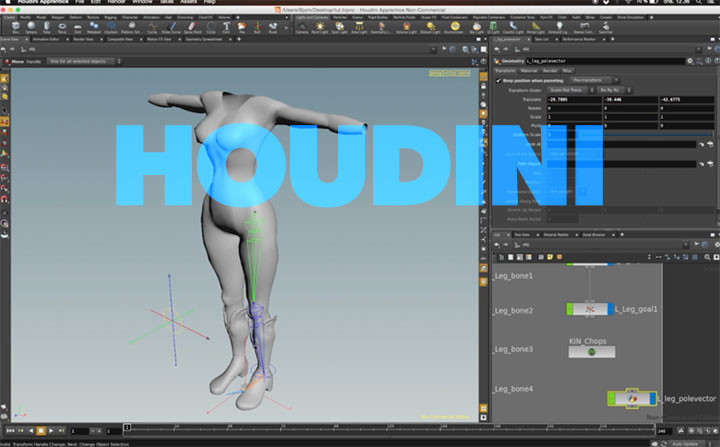This screenshot has width=720, height=447.
Task: Toggle Keep position when parenting checkbox
Action: tap(498, 80)
